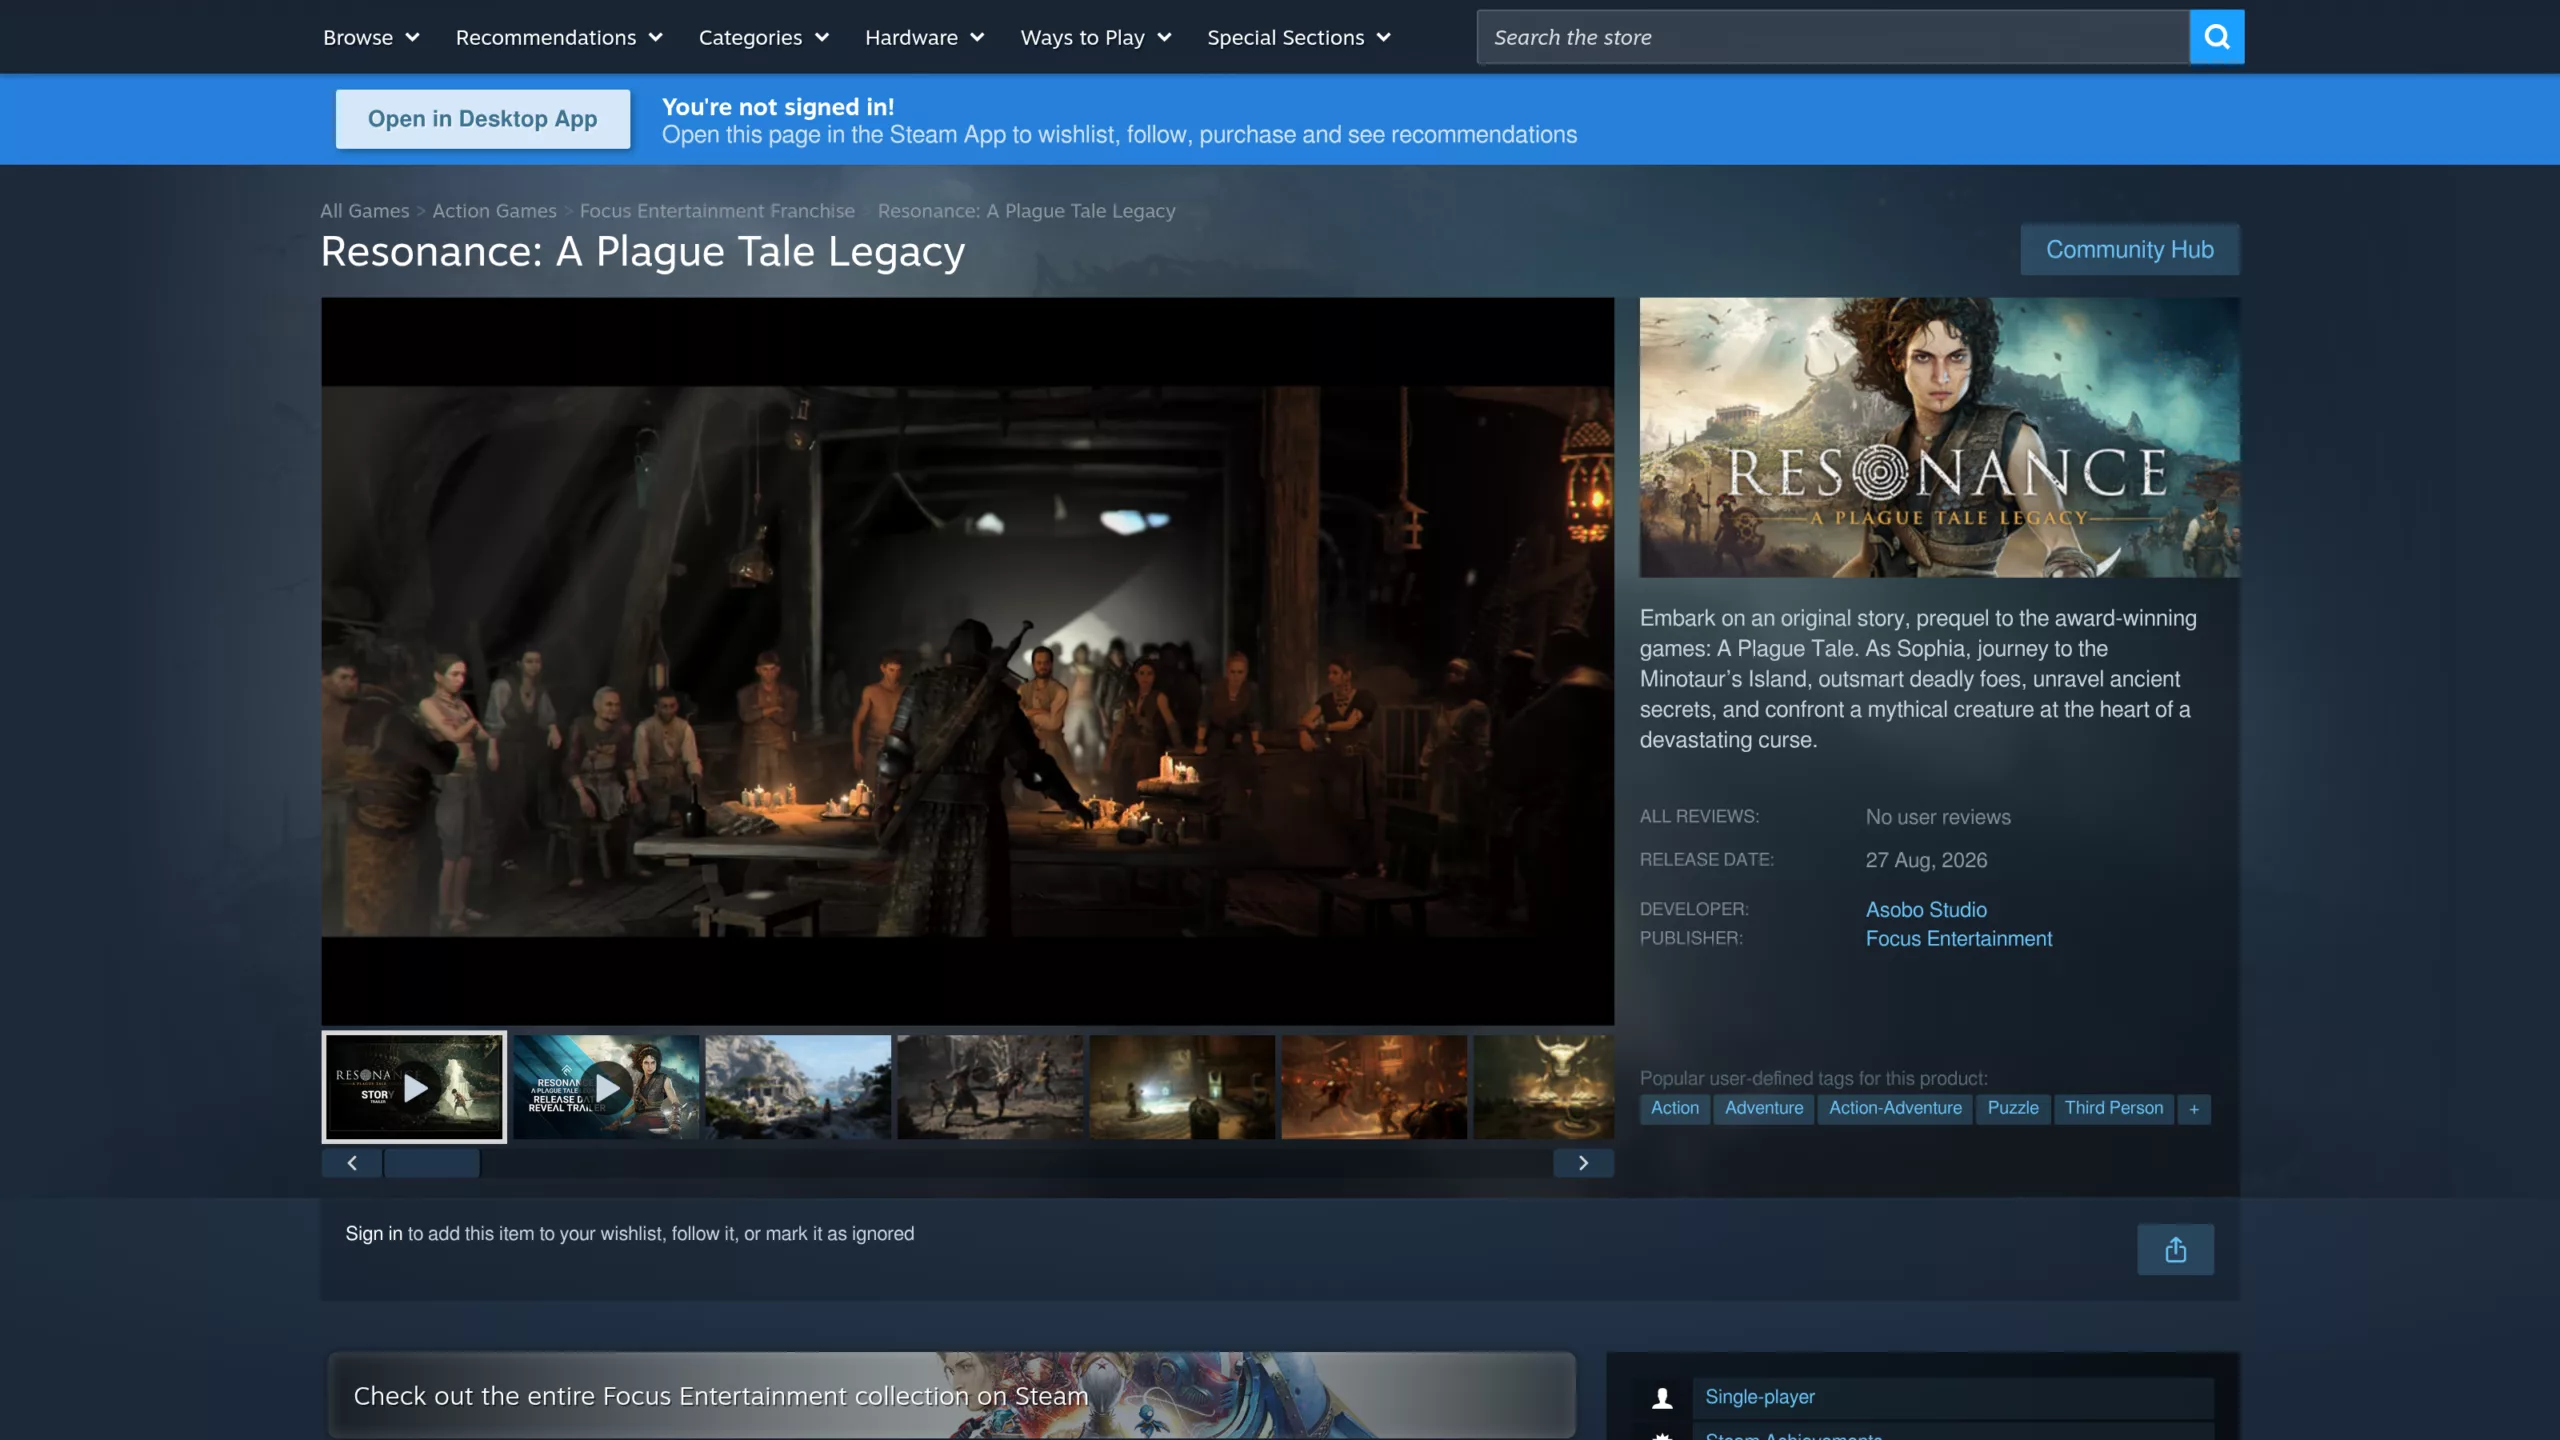Open the Ways to Play menu

(1096, 37)
